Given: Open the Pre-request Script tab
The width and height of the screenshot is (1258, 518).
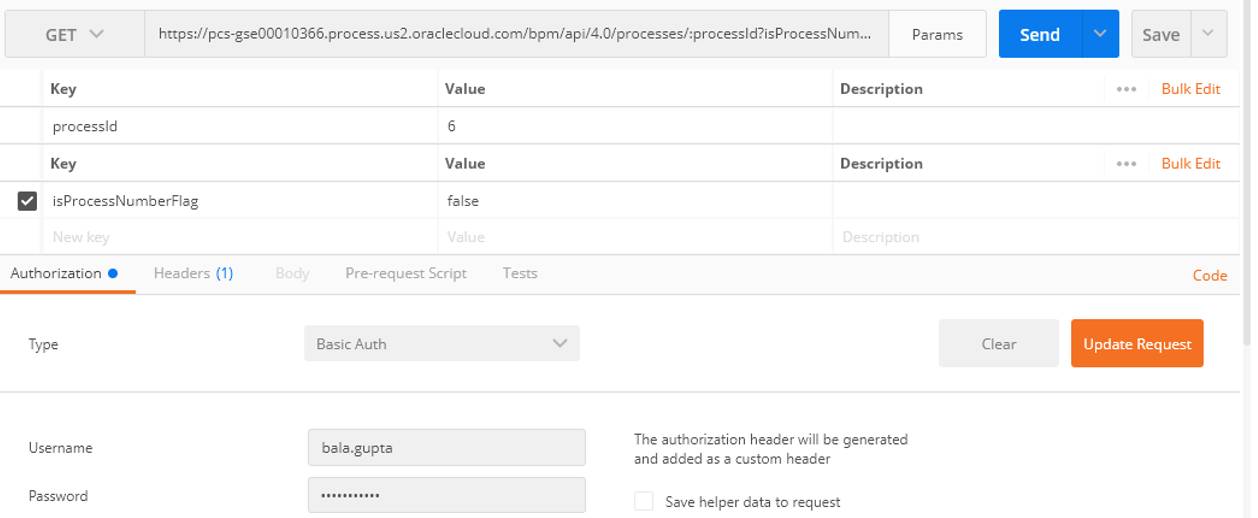Looking at the screenshot, I should pos(405,273).
